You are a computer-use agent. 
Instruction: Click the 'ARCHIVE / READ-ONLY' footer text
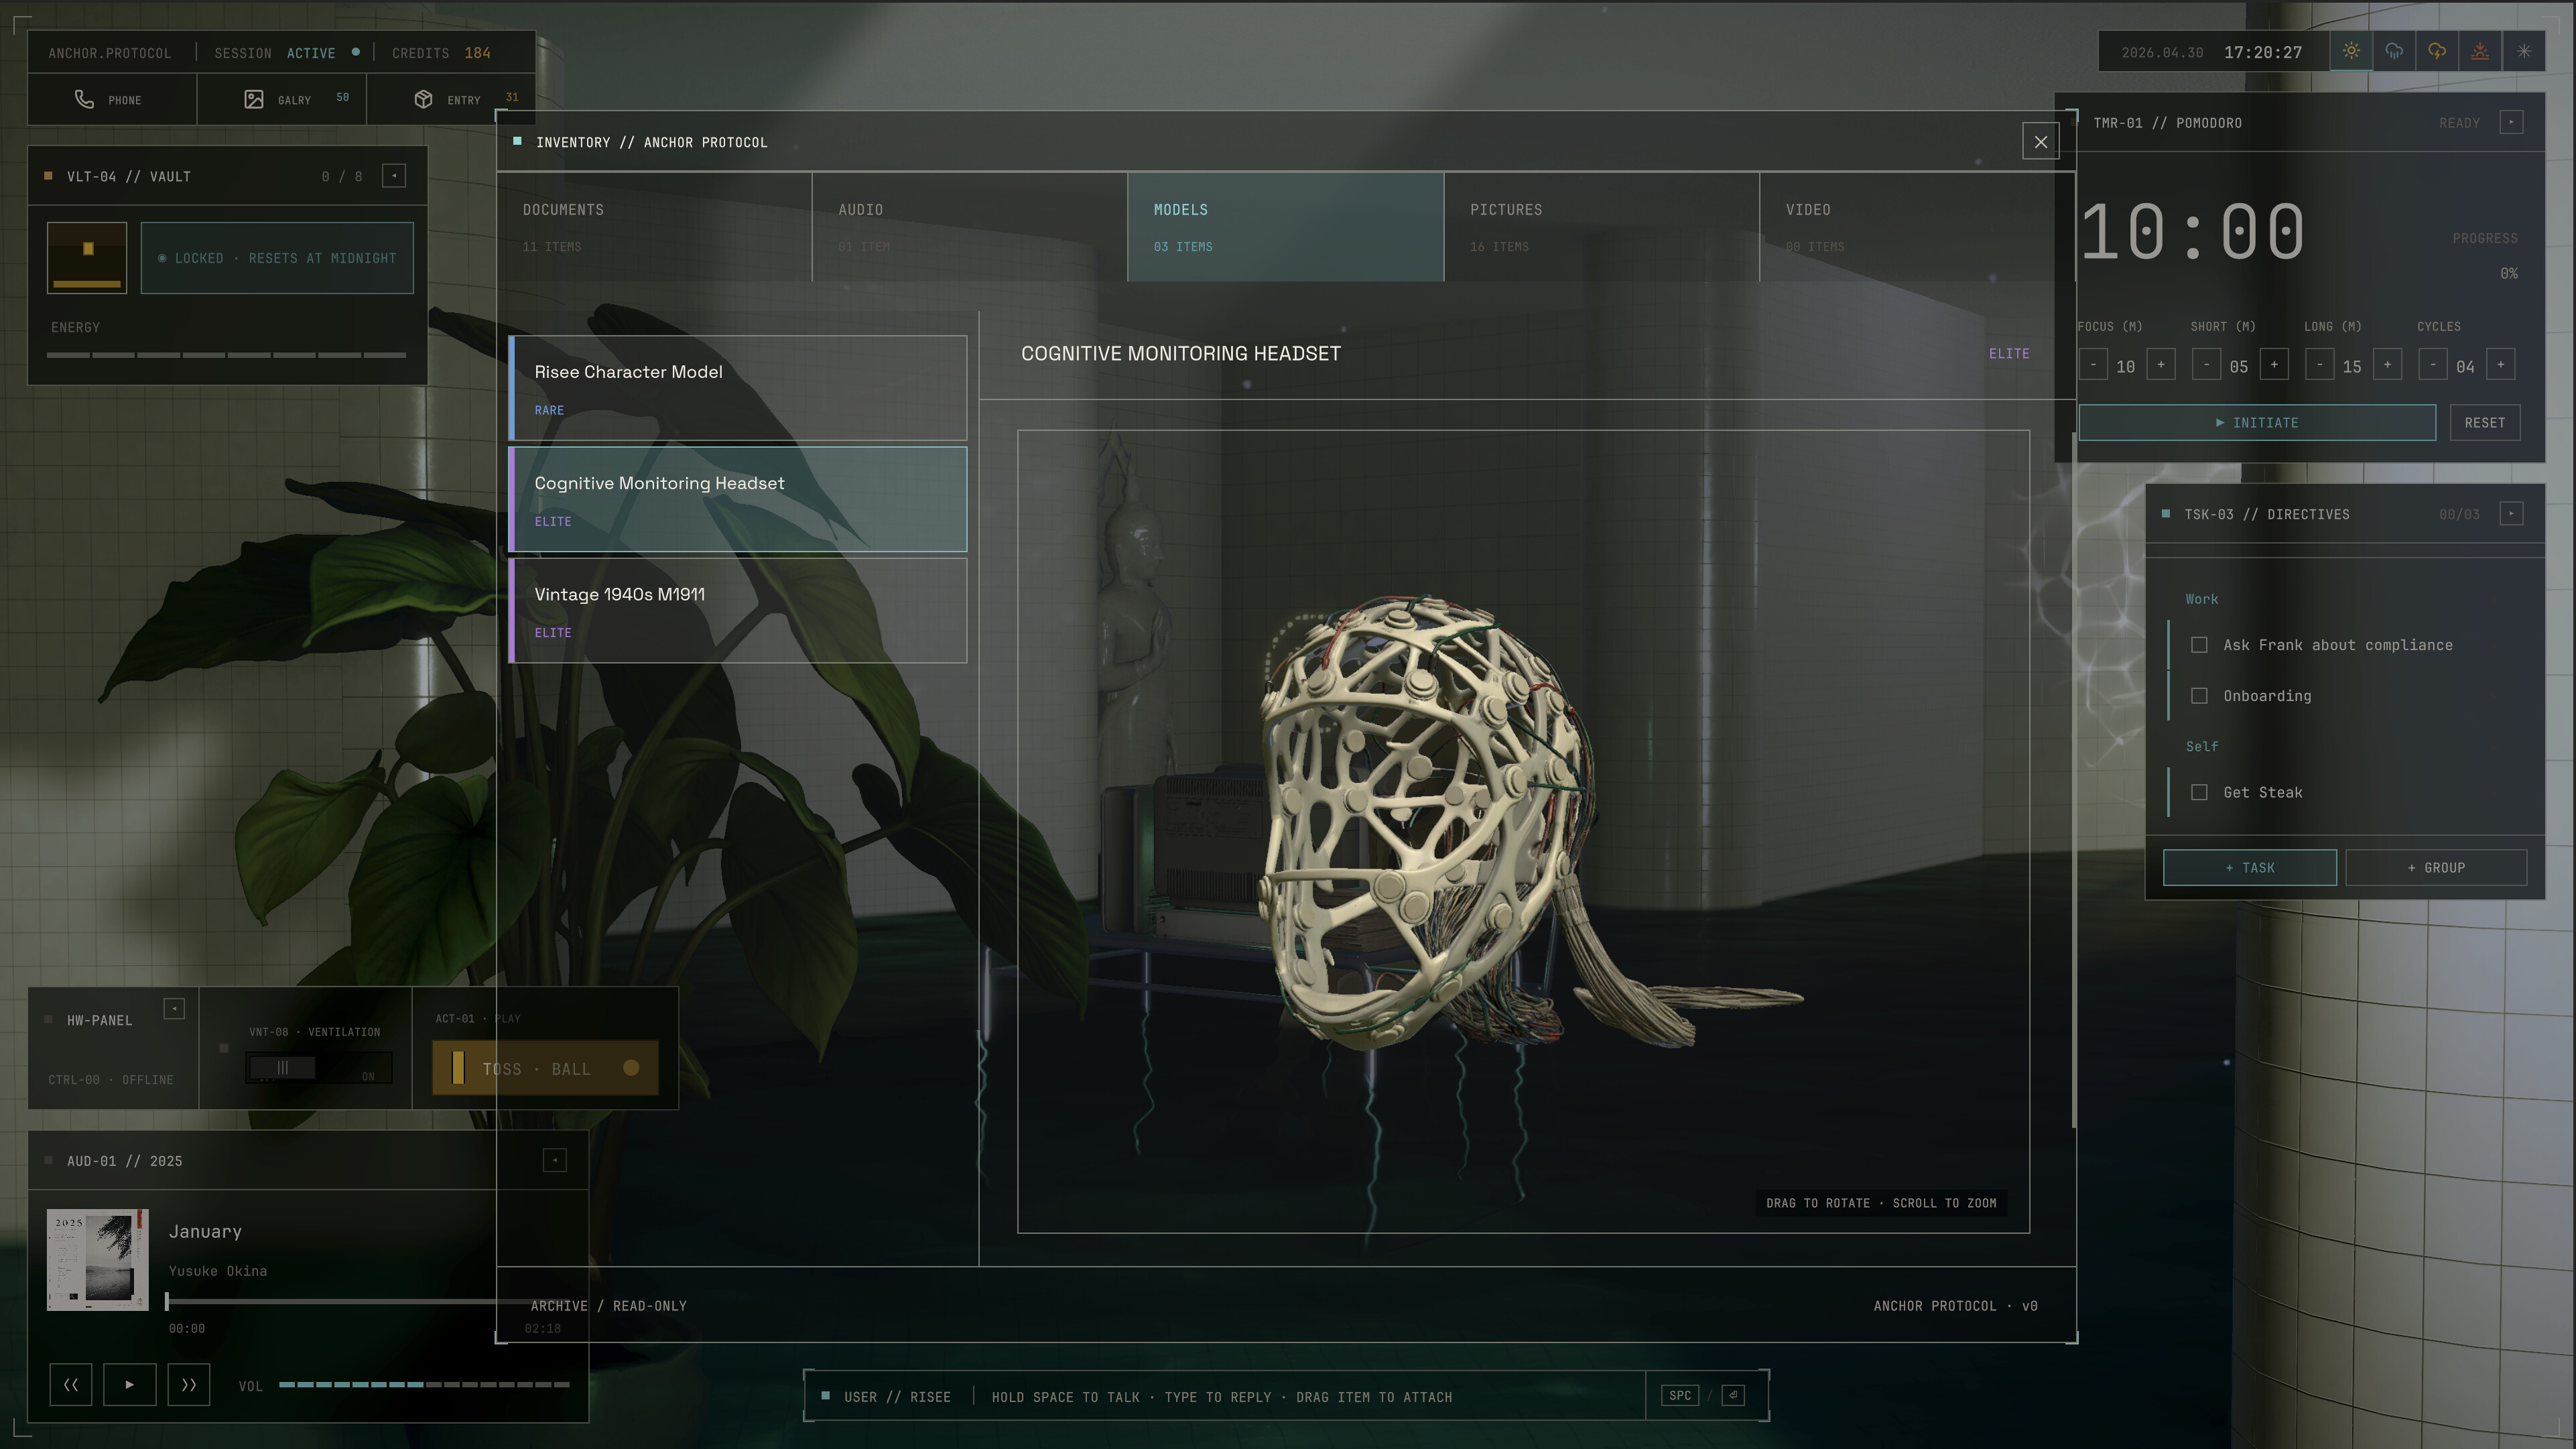coord(608,1306)
